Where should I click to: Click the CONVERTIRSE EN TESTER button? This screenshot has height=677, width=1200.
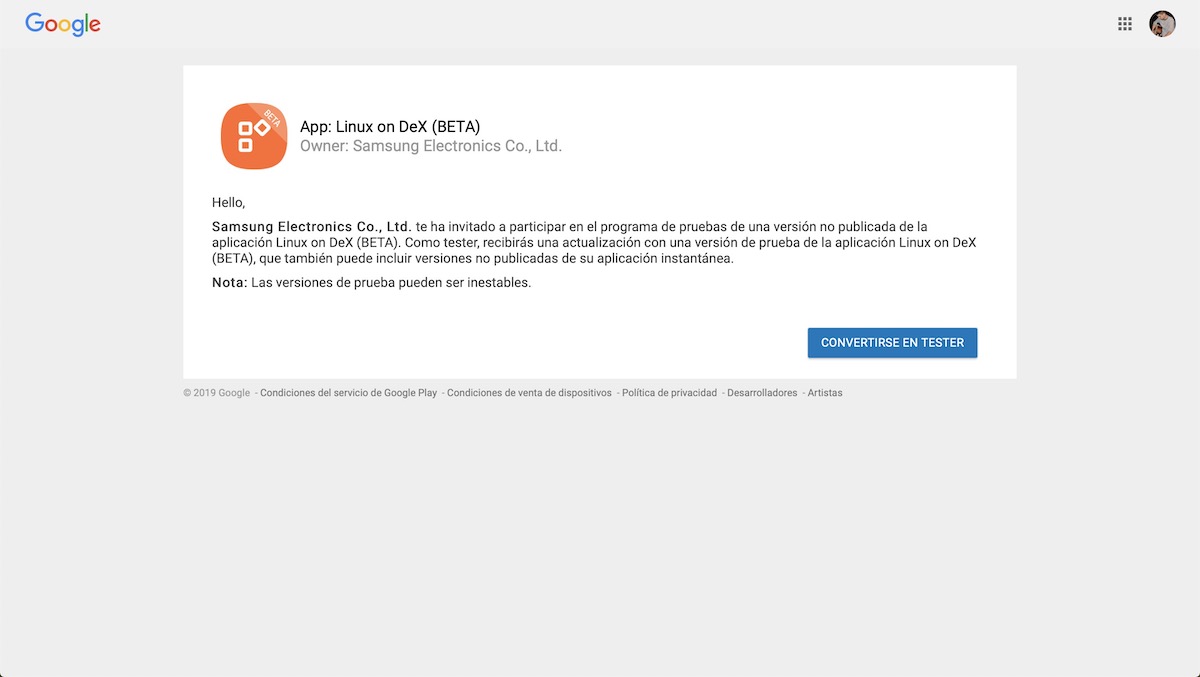tap(892, 342)
